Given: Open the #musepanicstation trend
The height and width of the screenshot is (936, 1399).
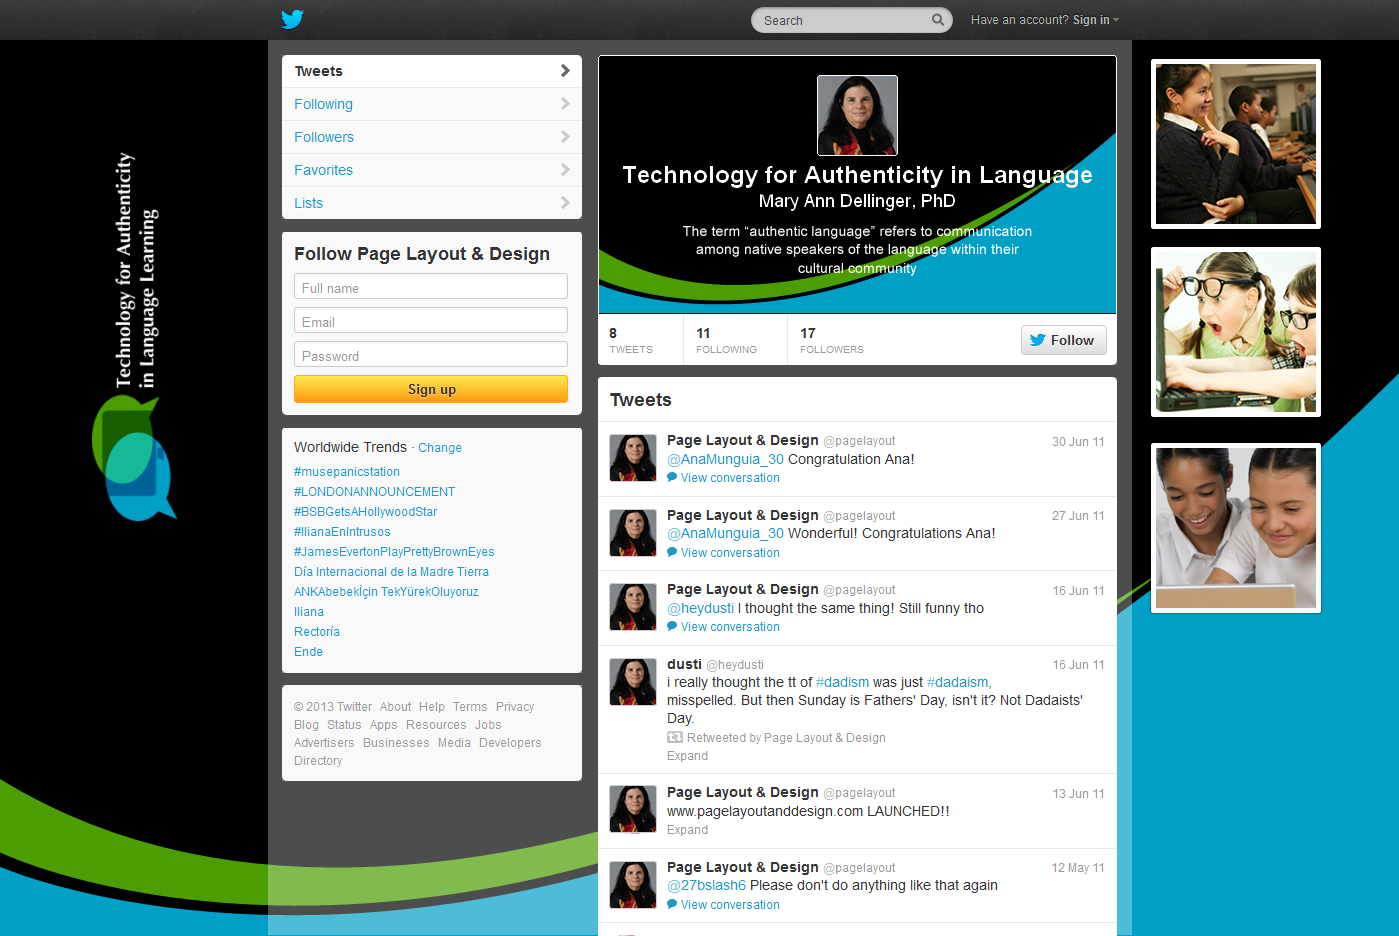Looking at the screenshot, I should 347,472.
